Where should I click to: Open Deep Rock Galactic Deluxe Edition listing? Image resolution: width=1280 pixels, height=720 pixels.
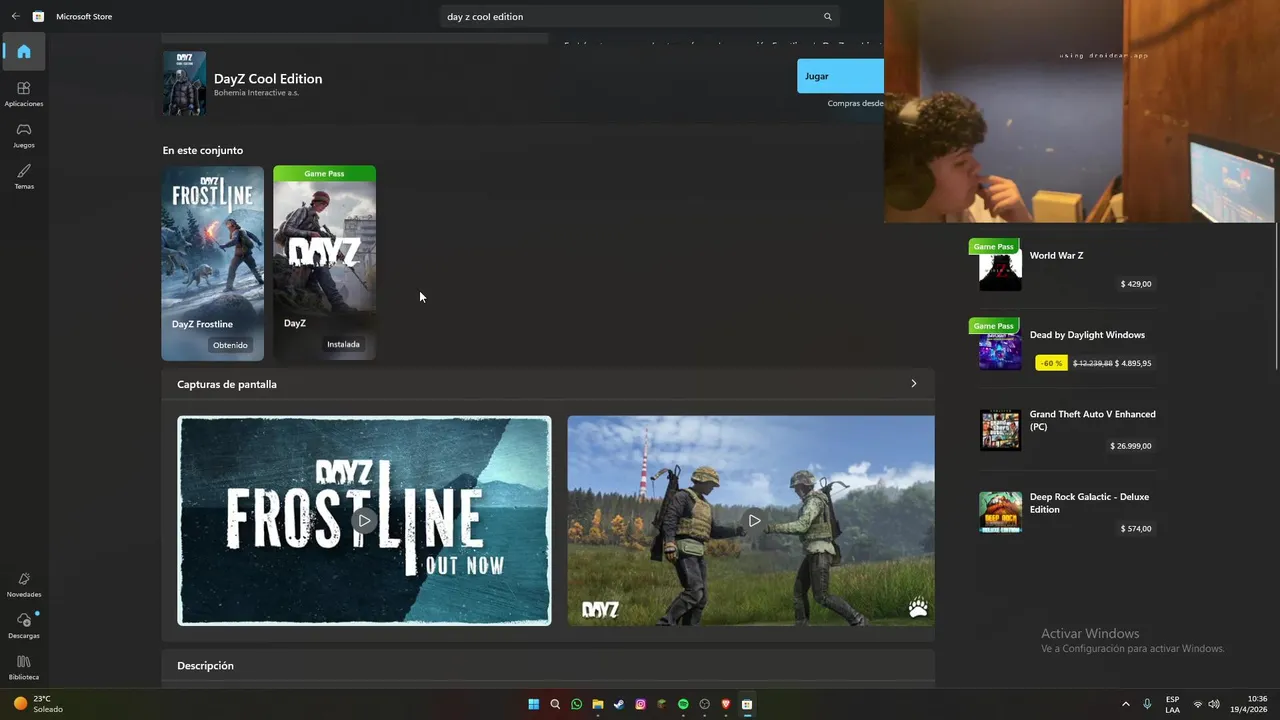(x=1067, y=512)
